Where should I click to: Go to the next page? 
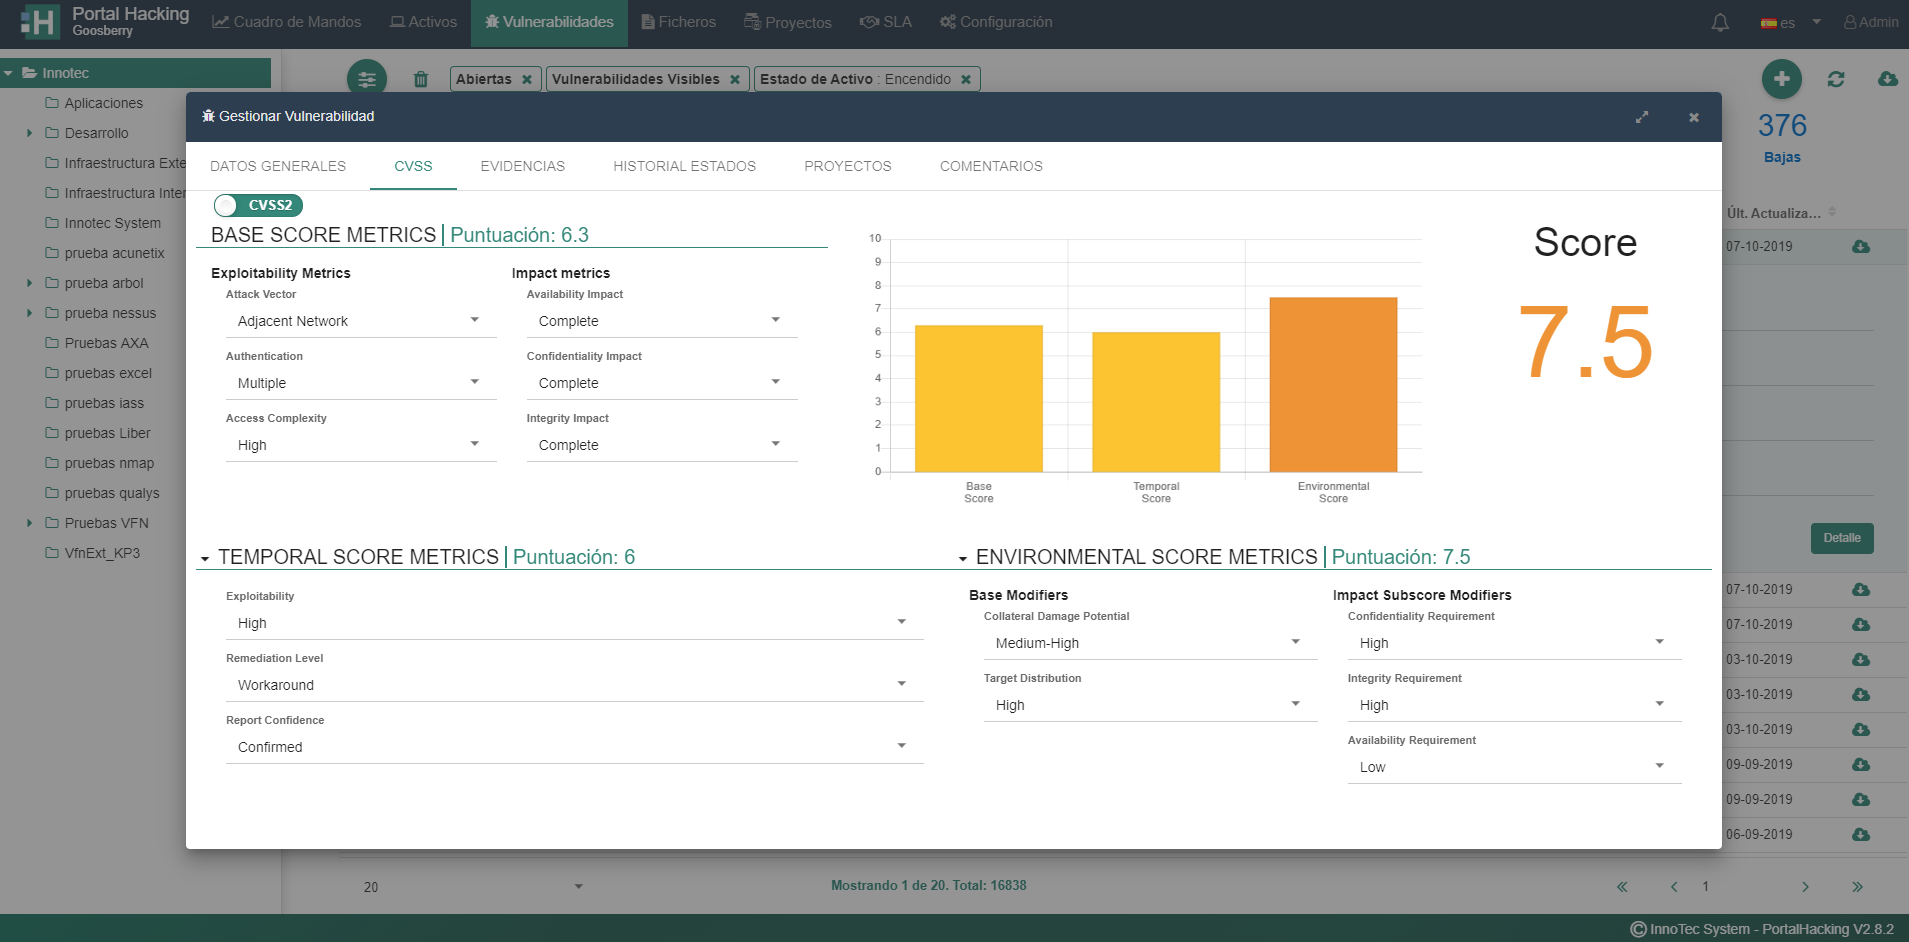[x=1805, y=887]
